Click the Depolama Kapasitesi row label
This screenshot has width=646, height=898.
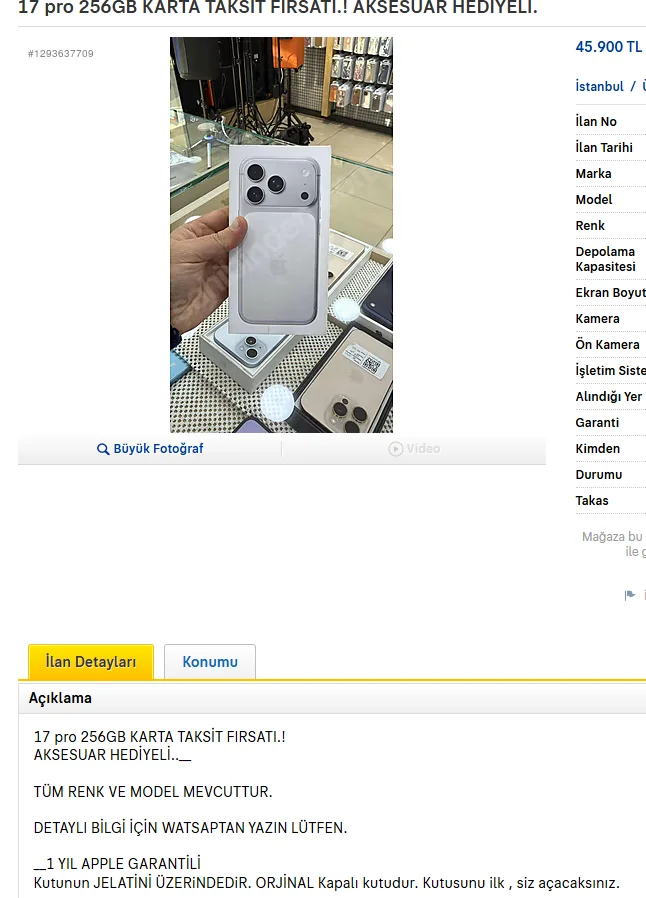click(605, 259)
